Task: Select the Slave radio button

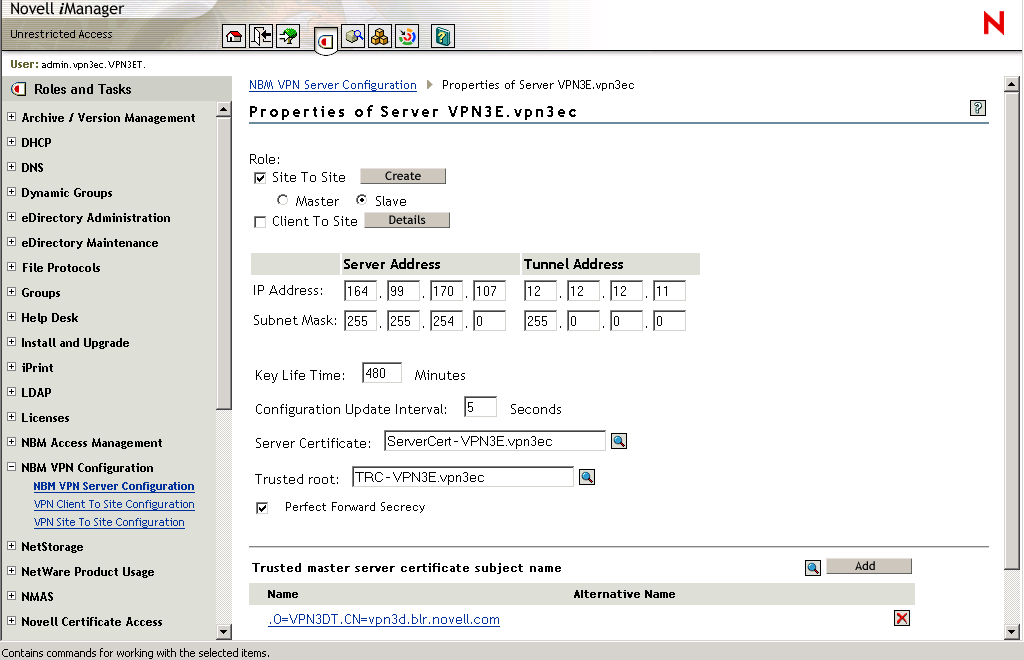Action: tap(361, 200)
